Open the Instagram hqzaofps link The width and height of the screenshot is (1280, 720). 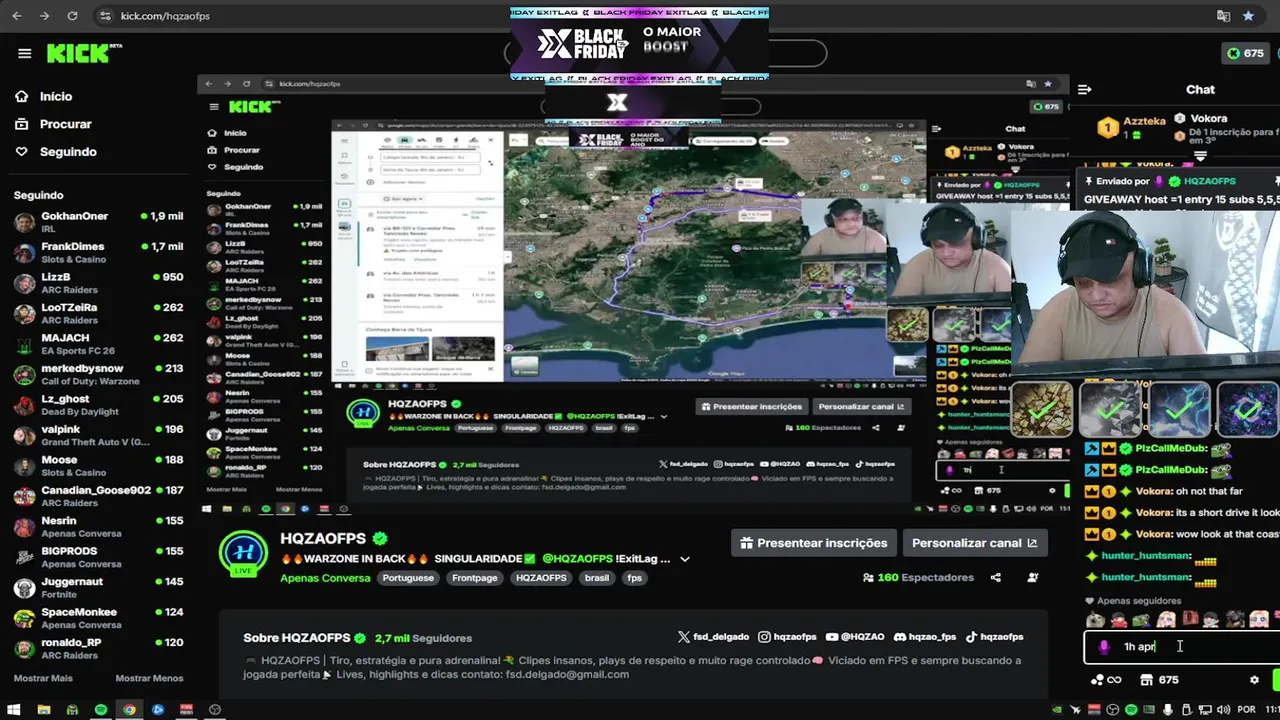(x=787, y=637)
